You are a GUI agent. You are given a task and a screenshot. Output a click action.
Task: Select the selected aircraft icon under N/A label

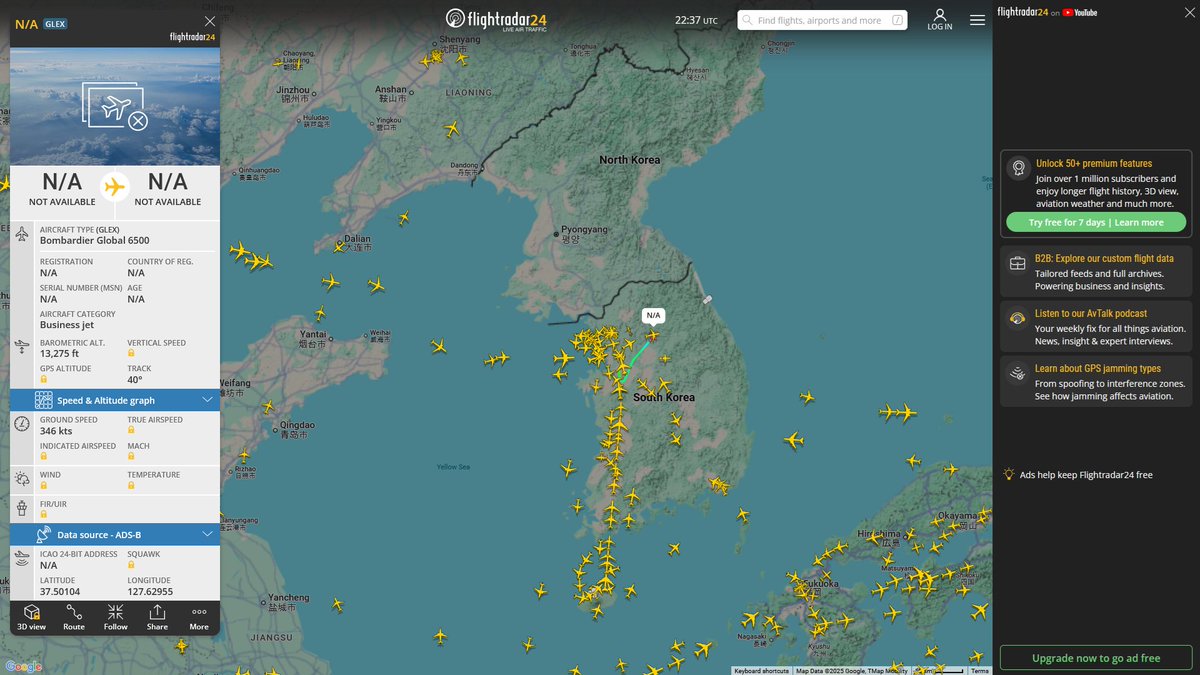653,336
